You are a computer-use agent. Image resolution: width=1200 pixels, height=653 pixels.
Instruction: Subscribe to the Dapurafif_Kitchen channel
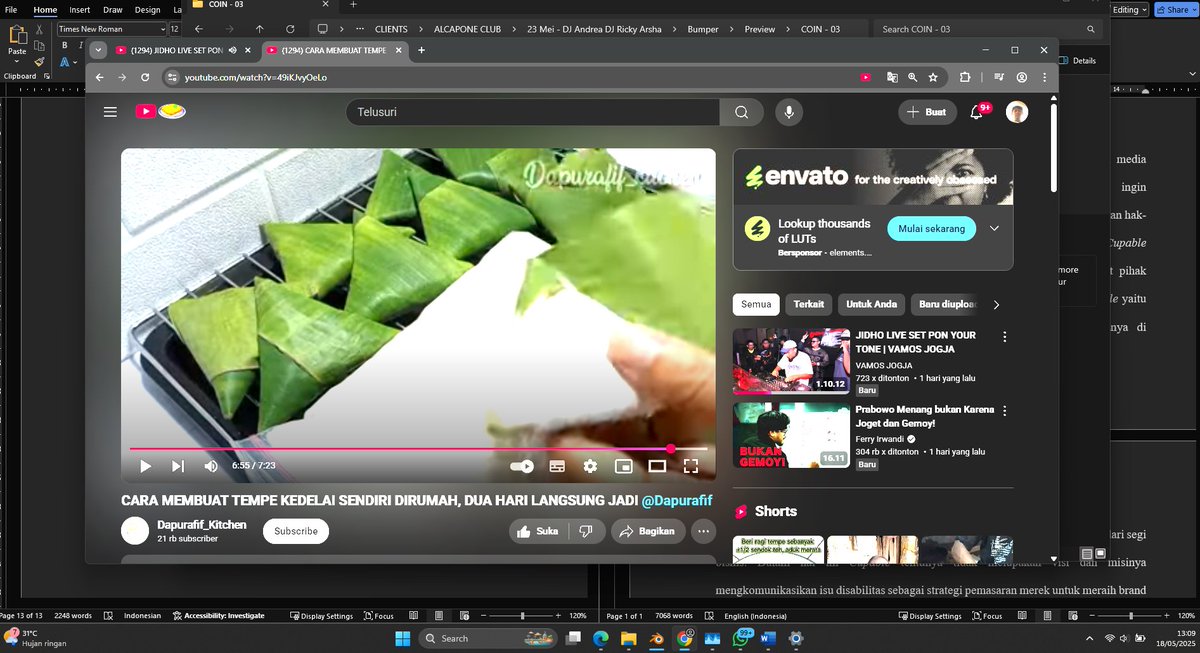coord(296,531)
